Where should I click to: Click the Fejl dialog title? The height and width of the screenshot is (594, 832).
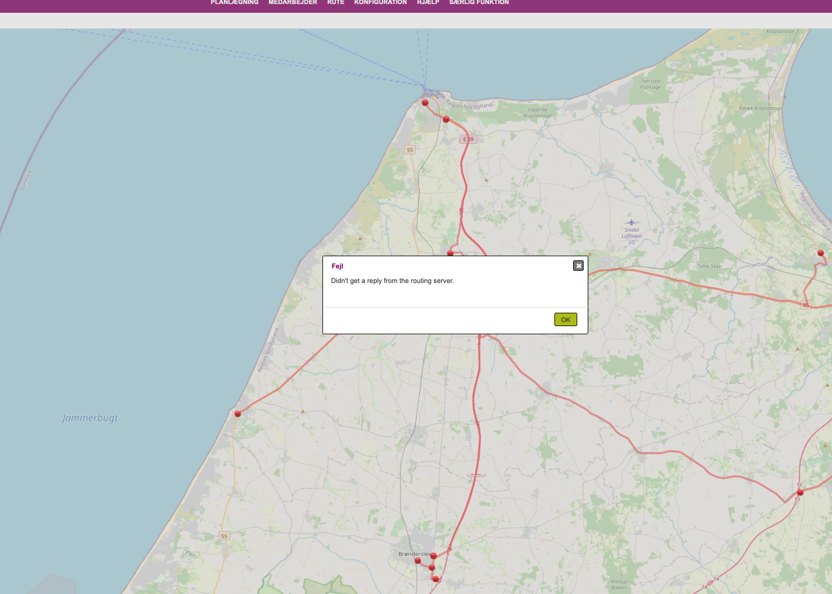(337, 266)
